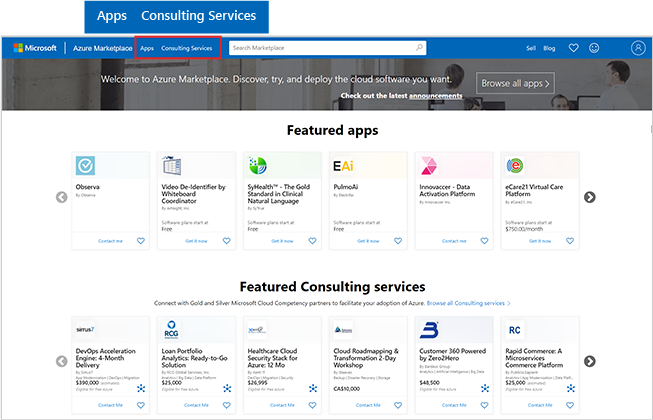Click Contact Me on DevOps Acceleration card
Image resolution: width=653 pixels, height=420 pixels.
(x=110, y=405)
